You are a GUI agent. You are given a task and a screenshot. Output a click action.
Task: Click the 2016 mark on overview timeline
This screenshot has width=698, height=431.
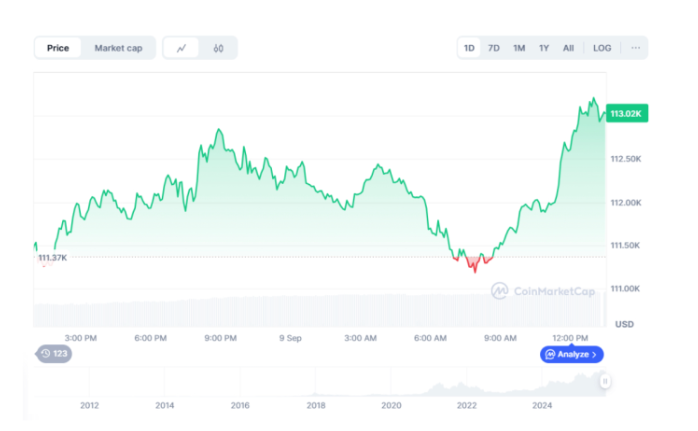(x=240, y=405)
